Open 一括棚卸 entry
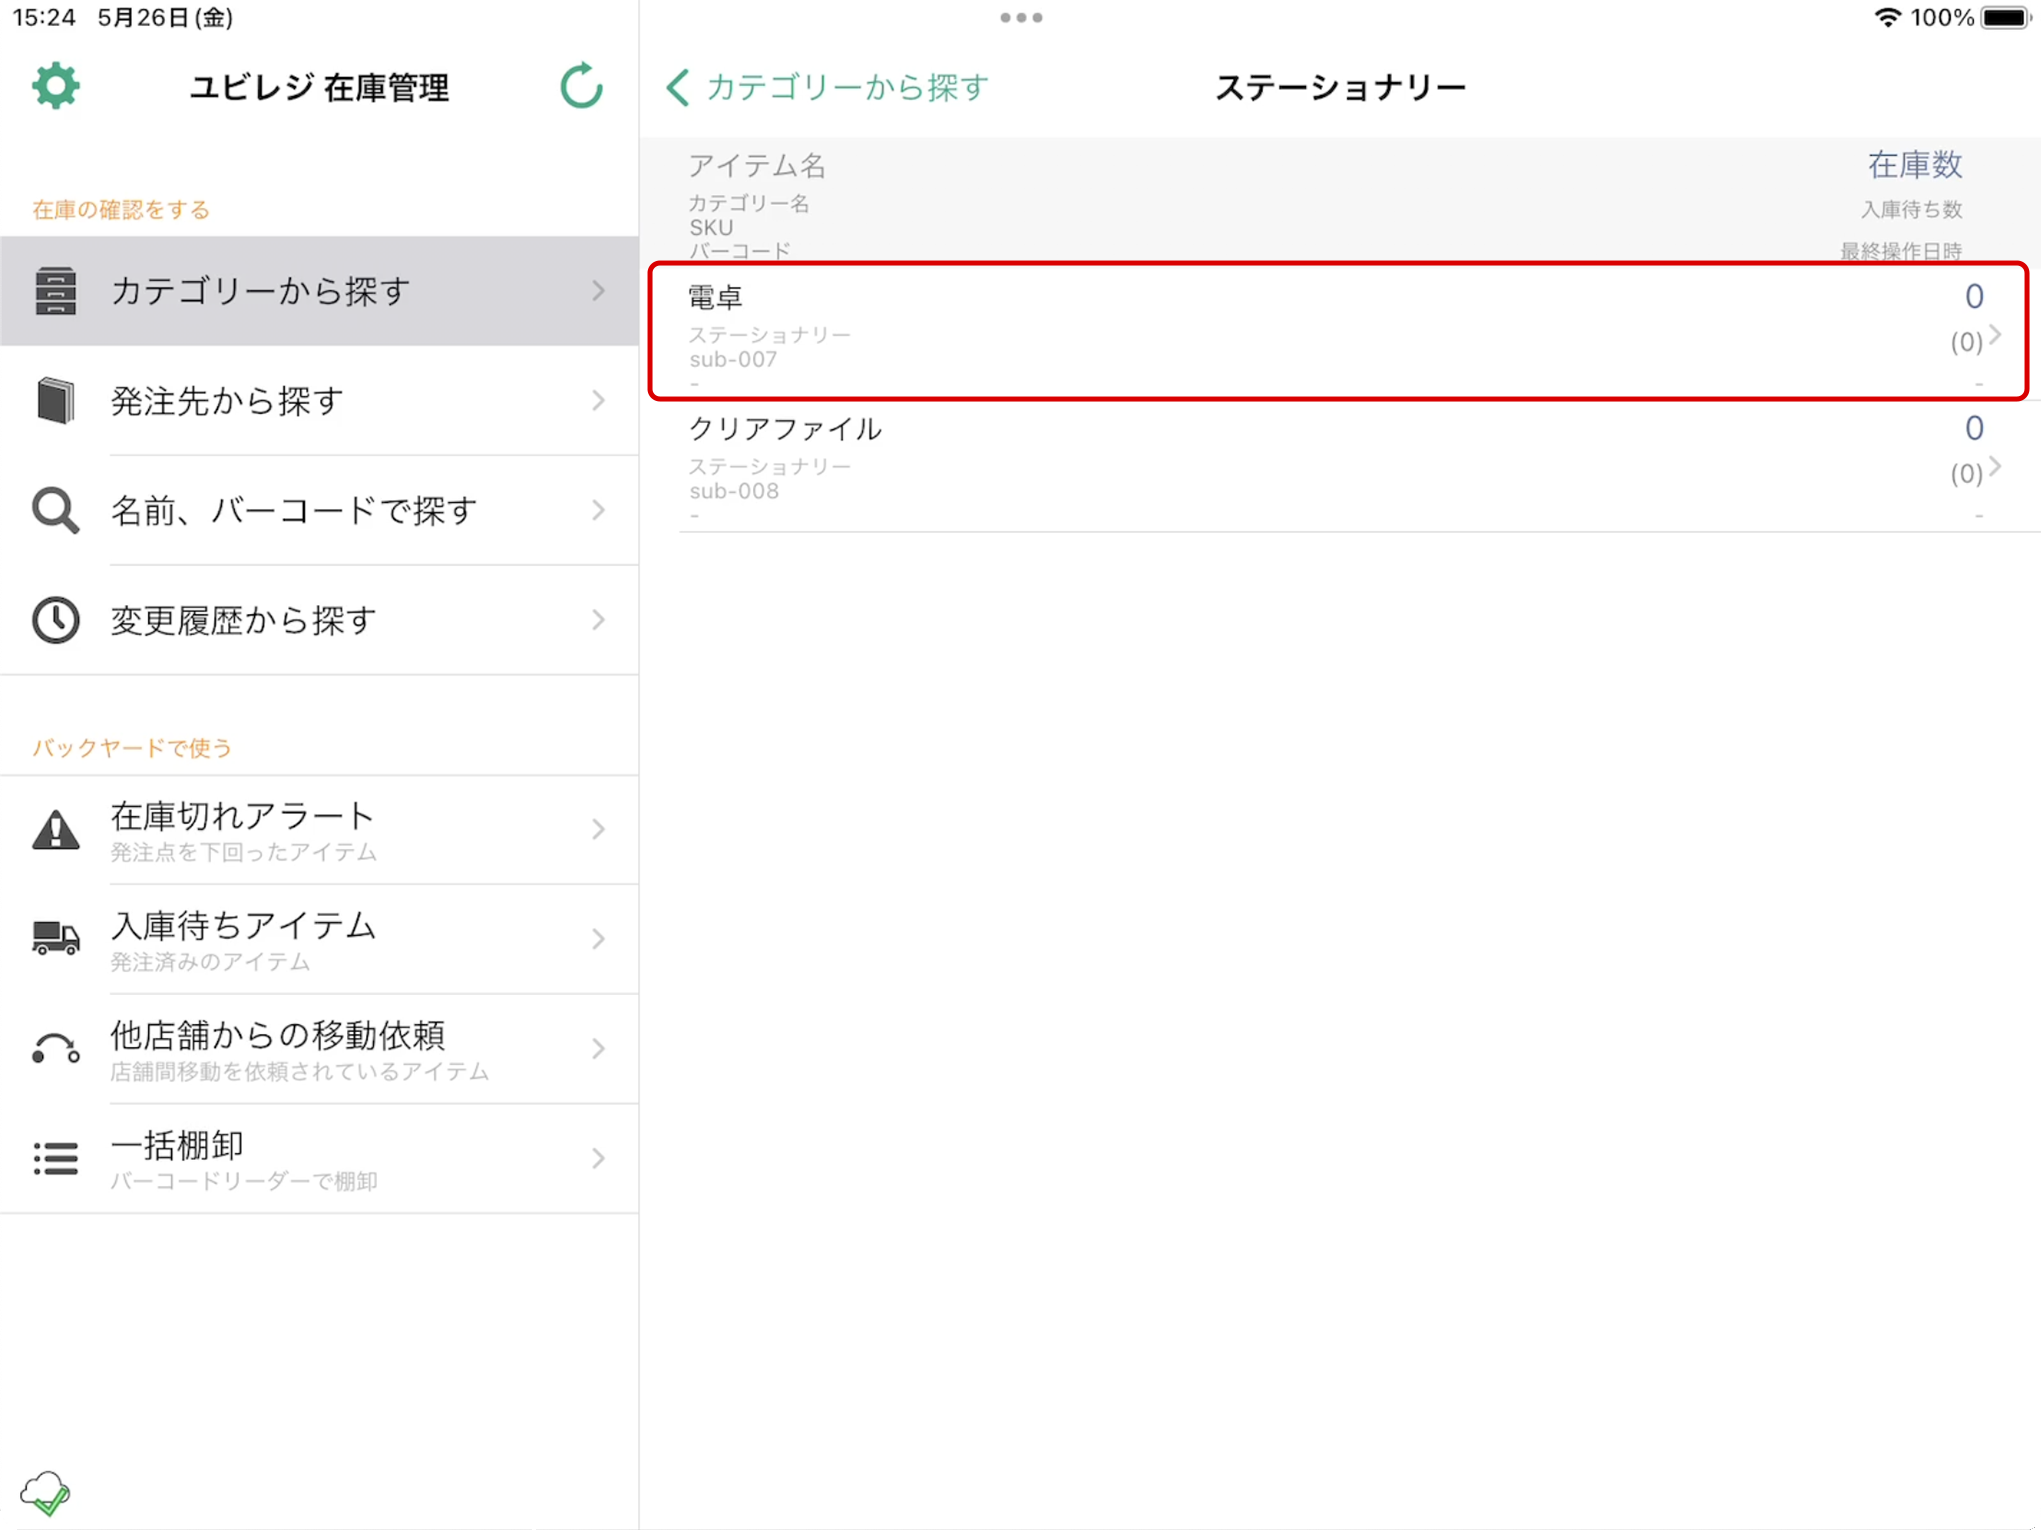 point(319,1159)
